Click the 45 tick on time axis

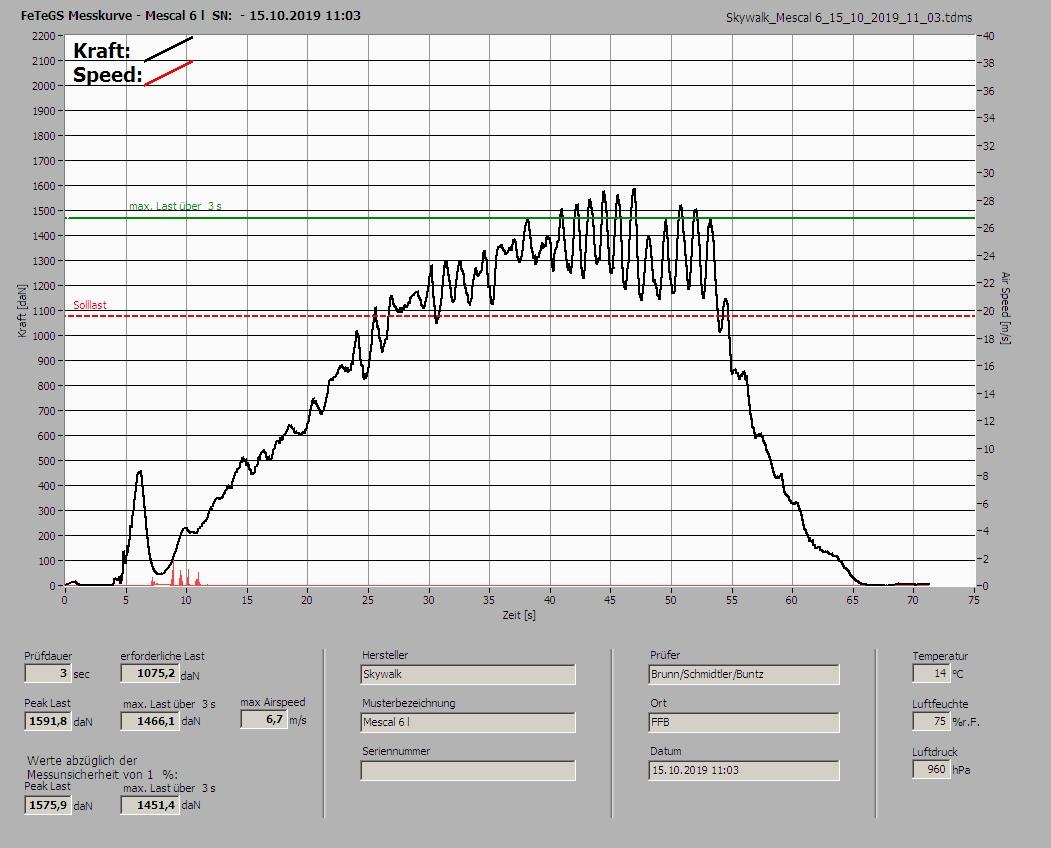(x=610, y=600)
